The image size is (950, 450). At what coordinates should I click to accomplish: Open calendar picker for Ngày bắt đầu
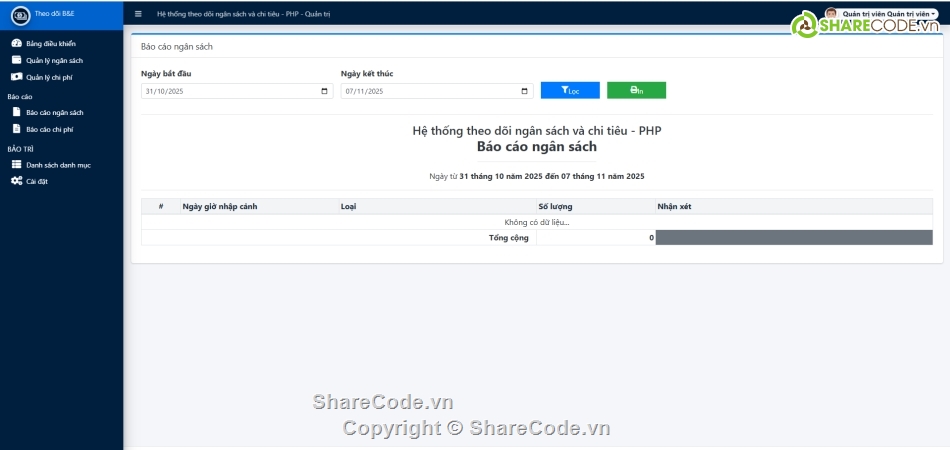pos(324,91)
